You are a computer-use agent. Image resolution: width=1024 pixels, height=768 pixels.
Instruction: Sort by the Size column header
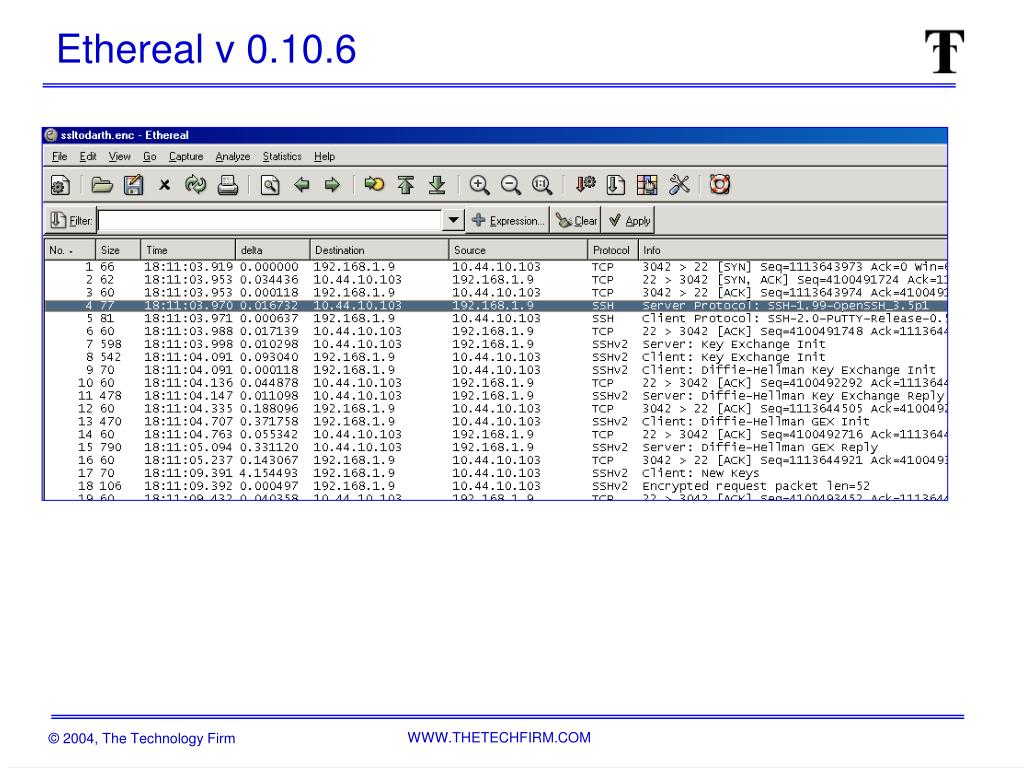[x=118, y=250]
